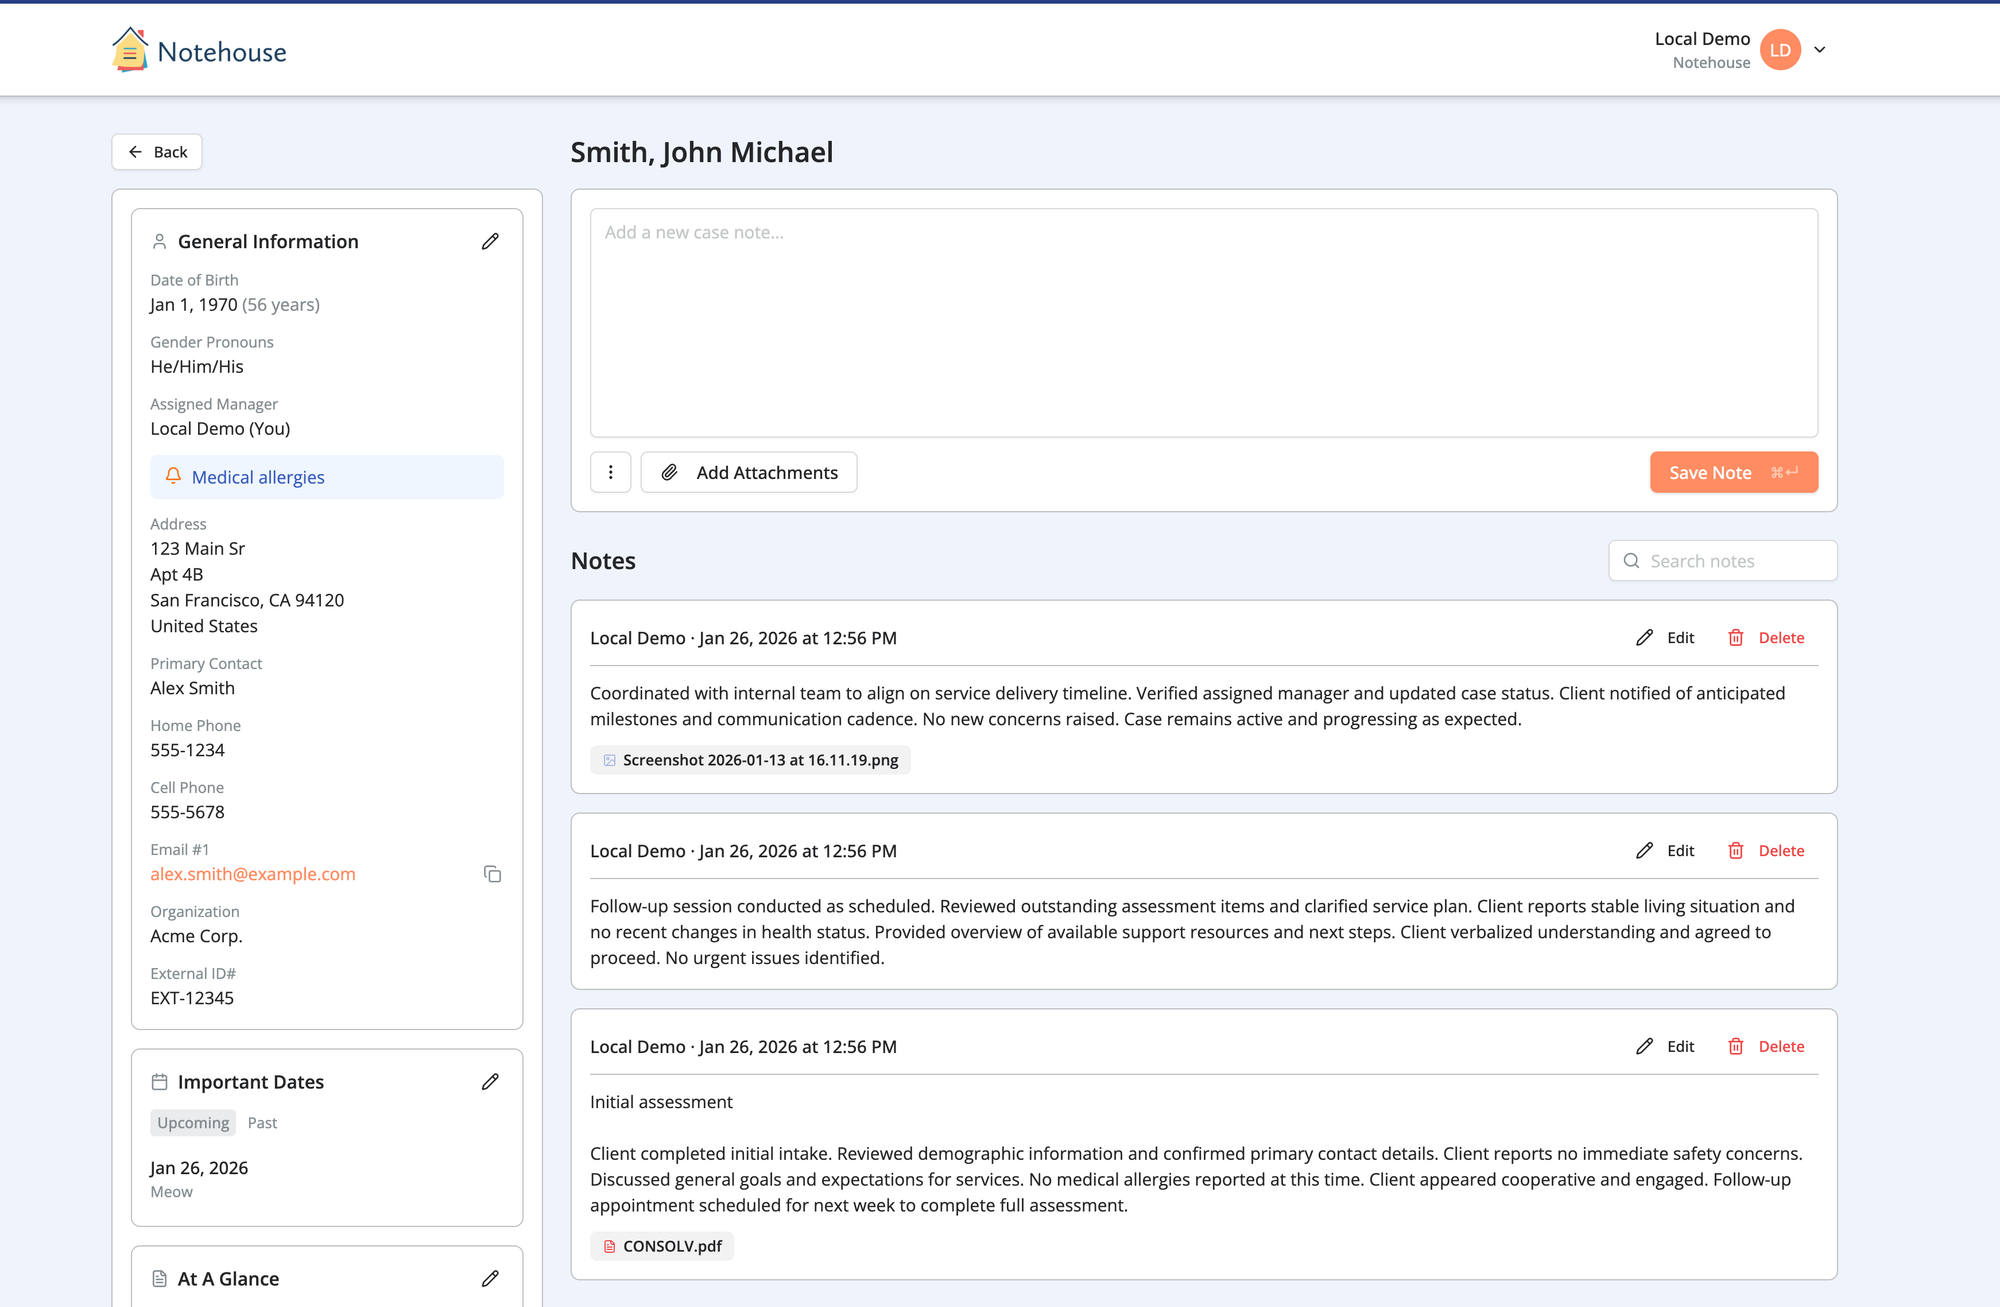Edit General Information with pencil icon
This screenshot has width=2000, height=1307.
tap(490, 241)
